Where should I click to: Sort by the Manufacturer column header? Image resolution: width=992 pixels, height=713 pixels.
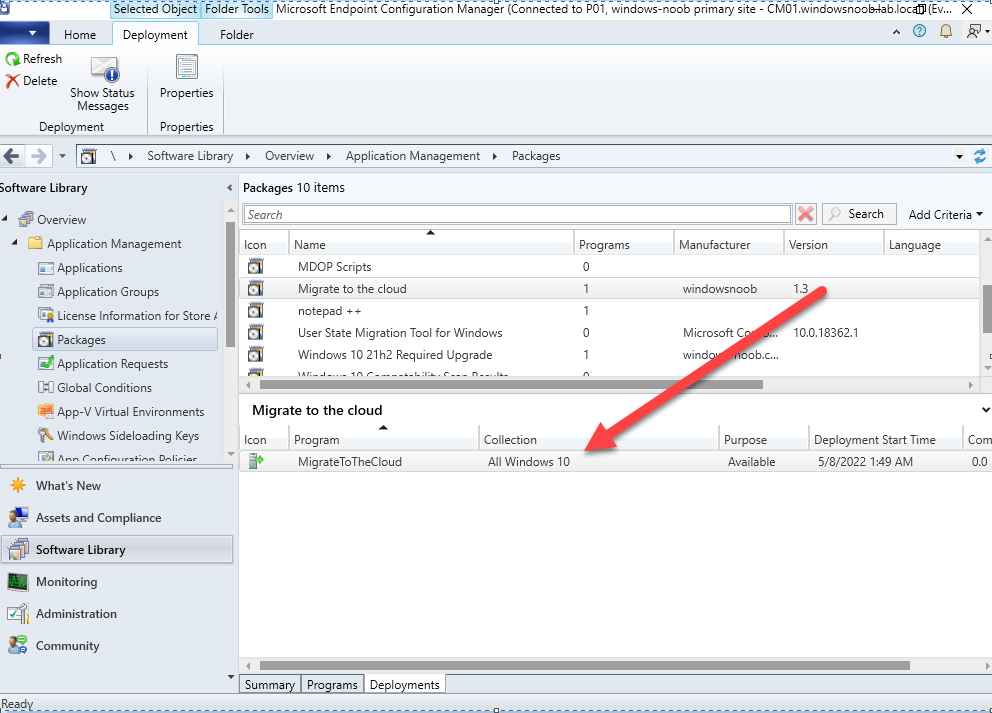coord(728,244)
